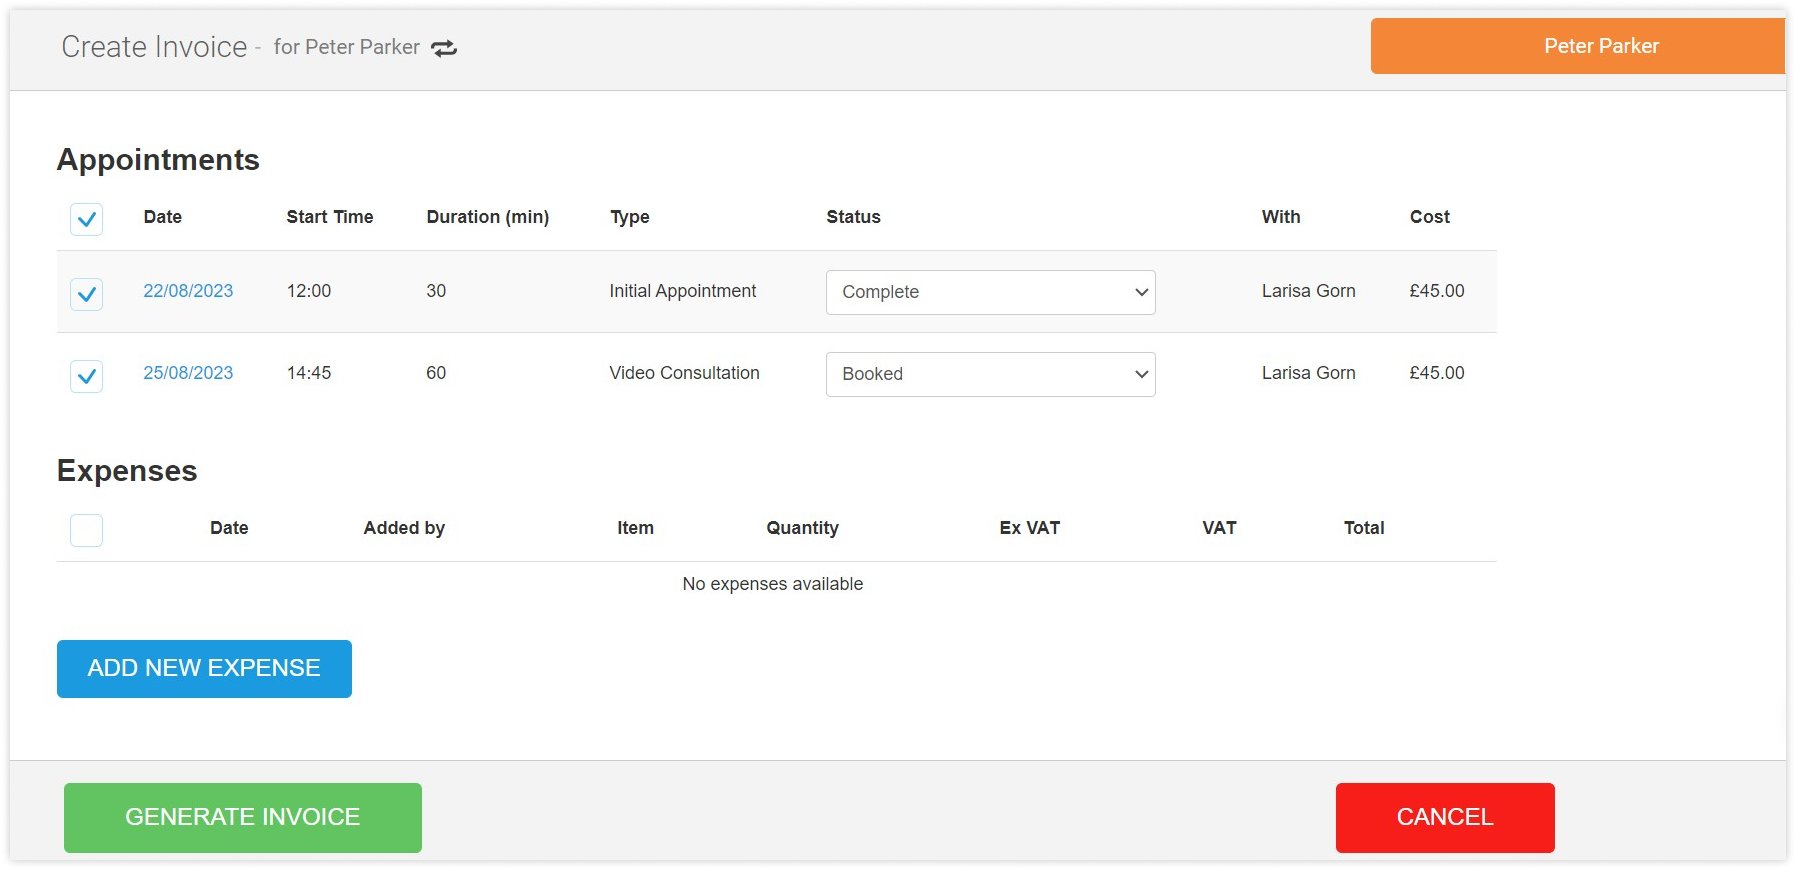Tick the select-all expenses checkbox
This screenshot has width=1796, height=870.
pyautogui.click(x=87, y=530)
